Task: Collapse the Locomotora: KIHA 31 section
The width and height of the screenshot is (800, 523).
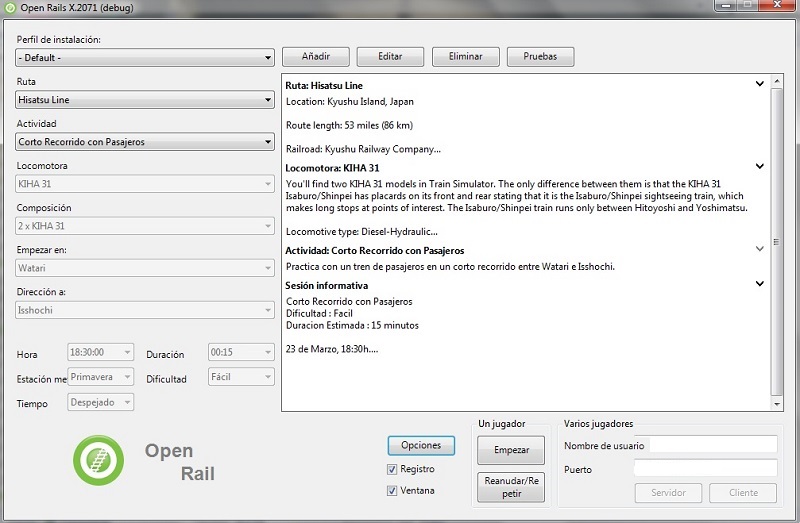Action: (x=760, y=167)
